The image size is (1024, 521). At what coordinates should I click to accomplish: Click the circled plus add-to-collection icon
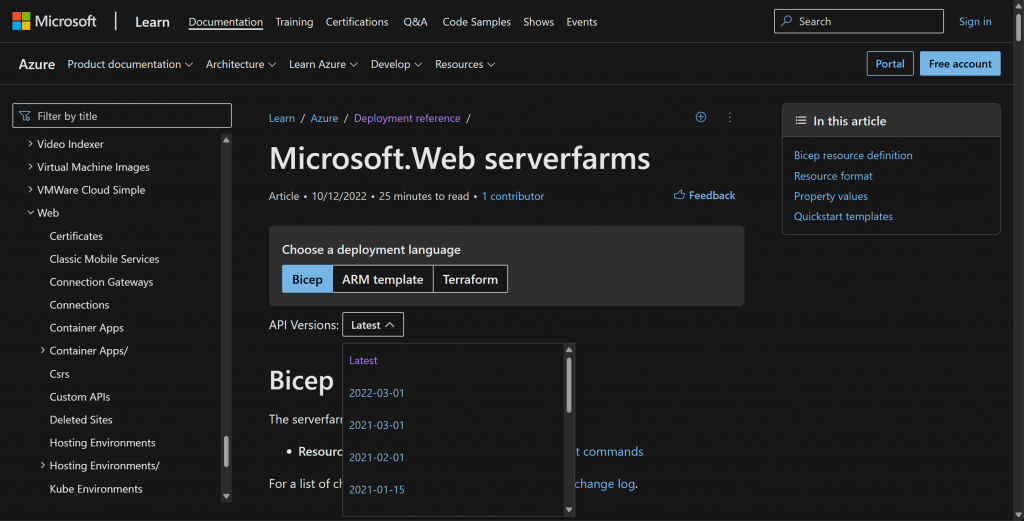[x=701, y=117]
